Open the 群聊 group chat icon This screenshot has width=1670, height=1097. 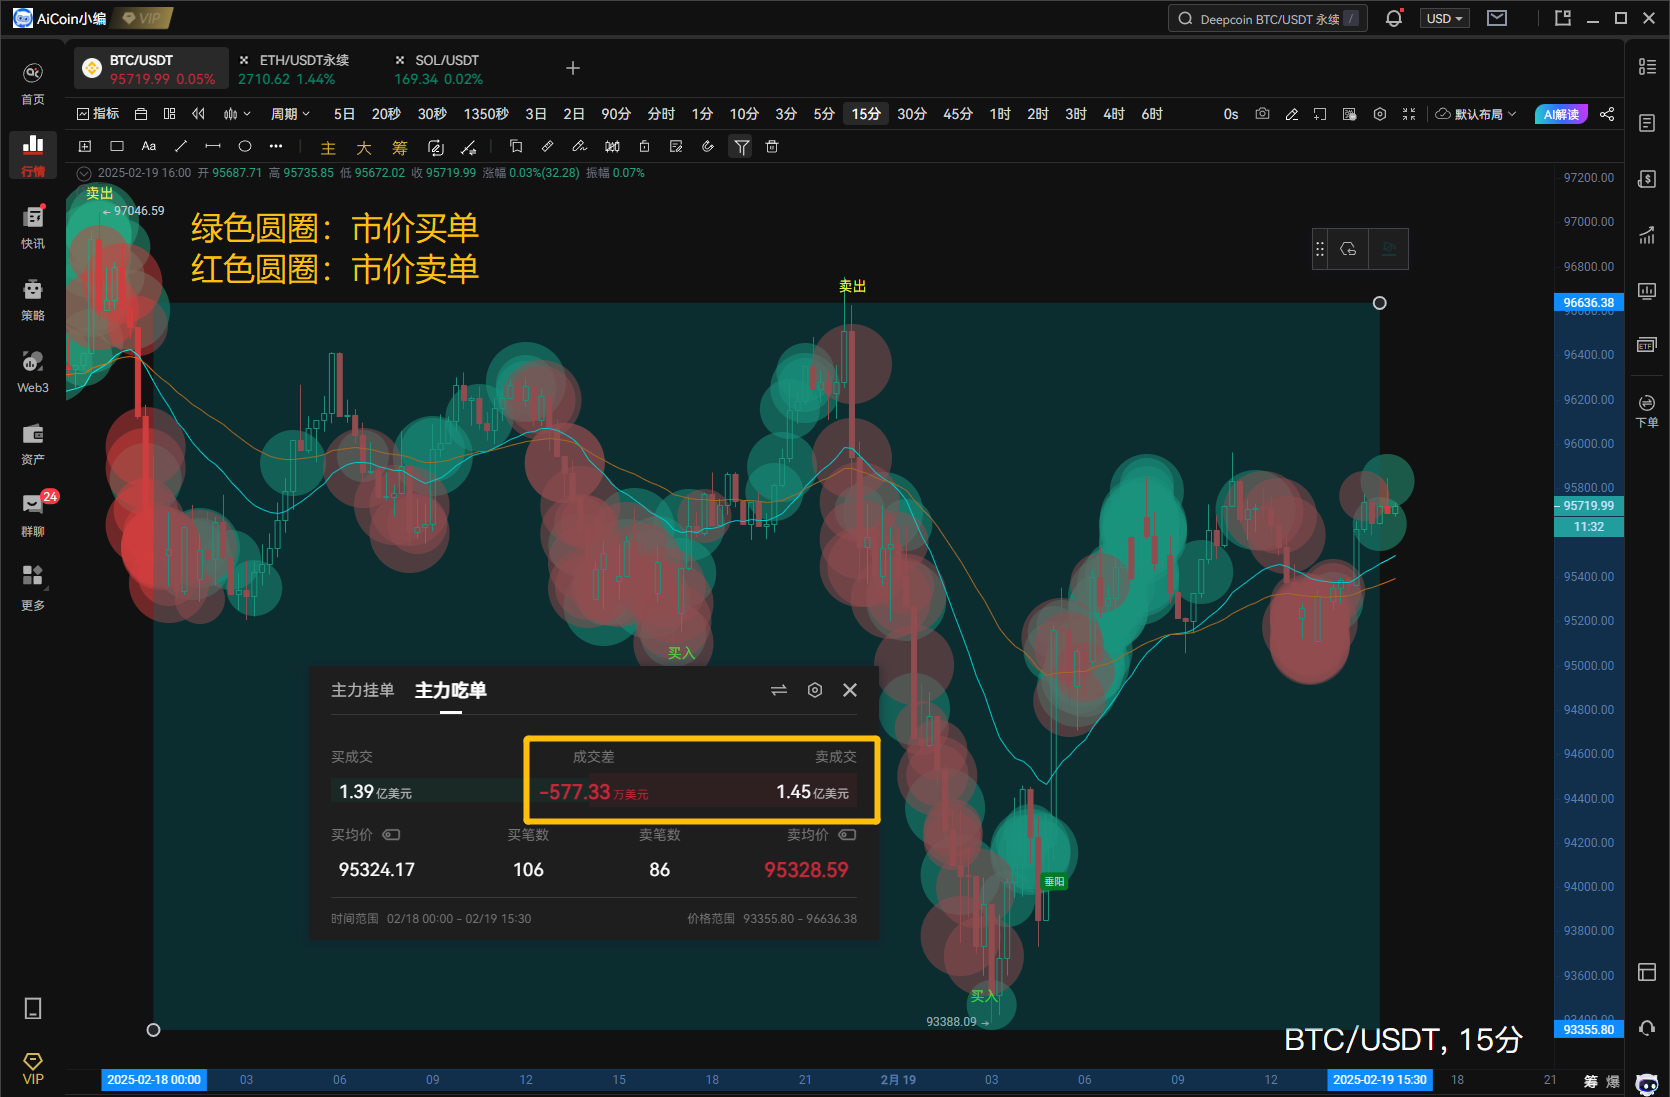(x=33, y=515)
